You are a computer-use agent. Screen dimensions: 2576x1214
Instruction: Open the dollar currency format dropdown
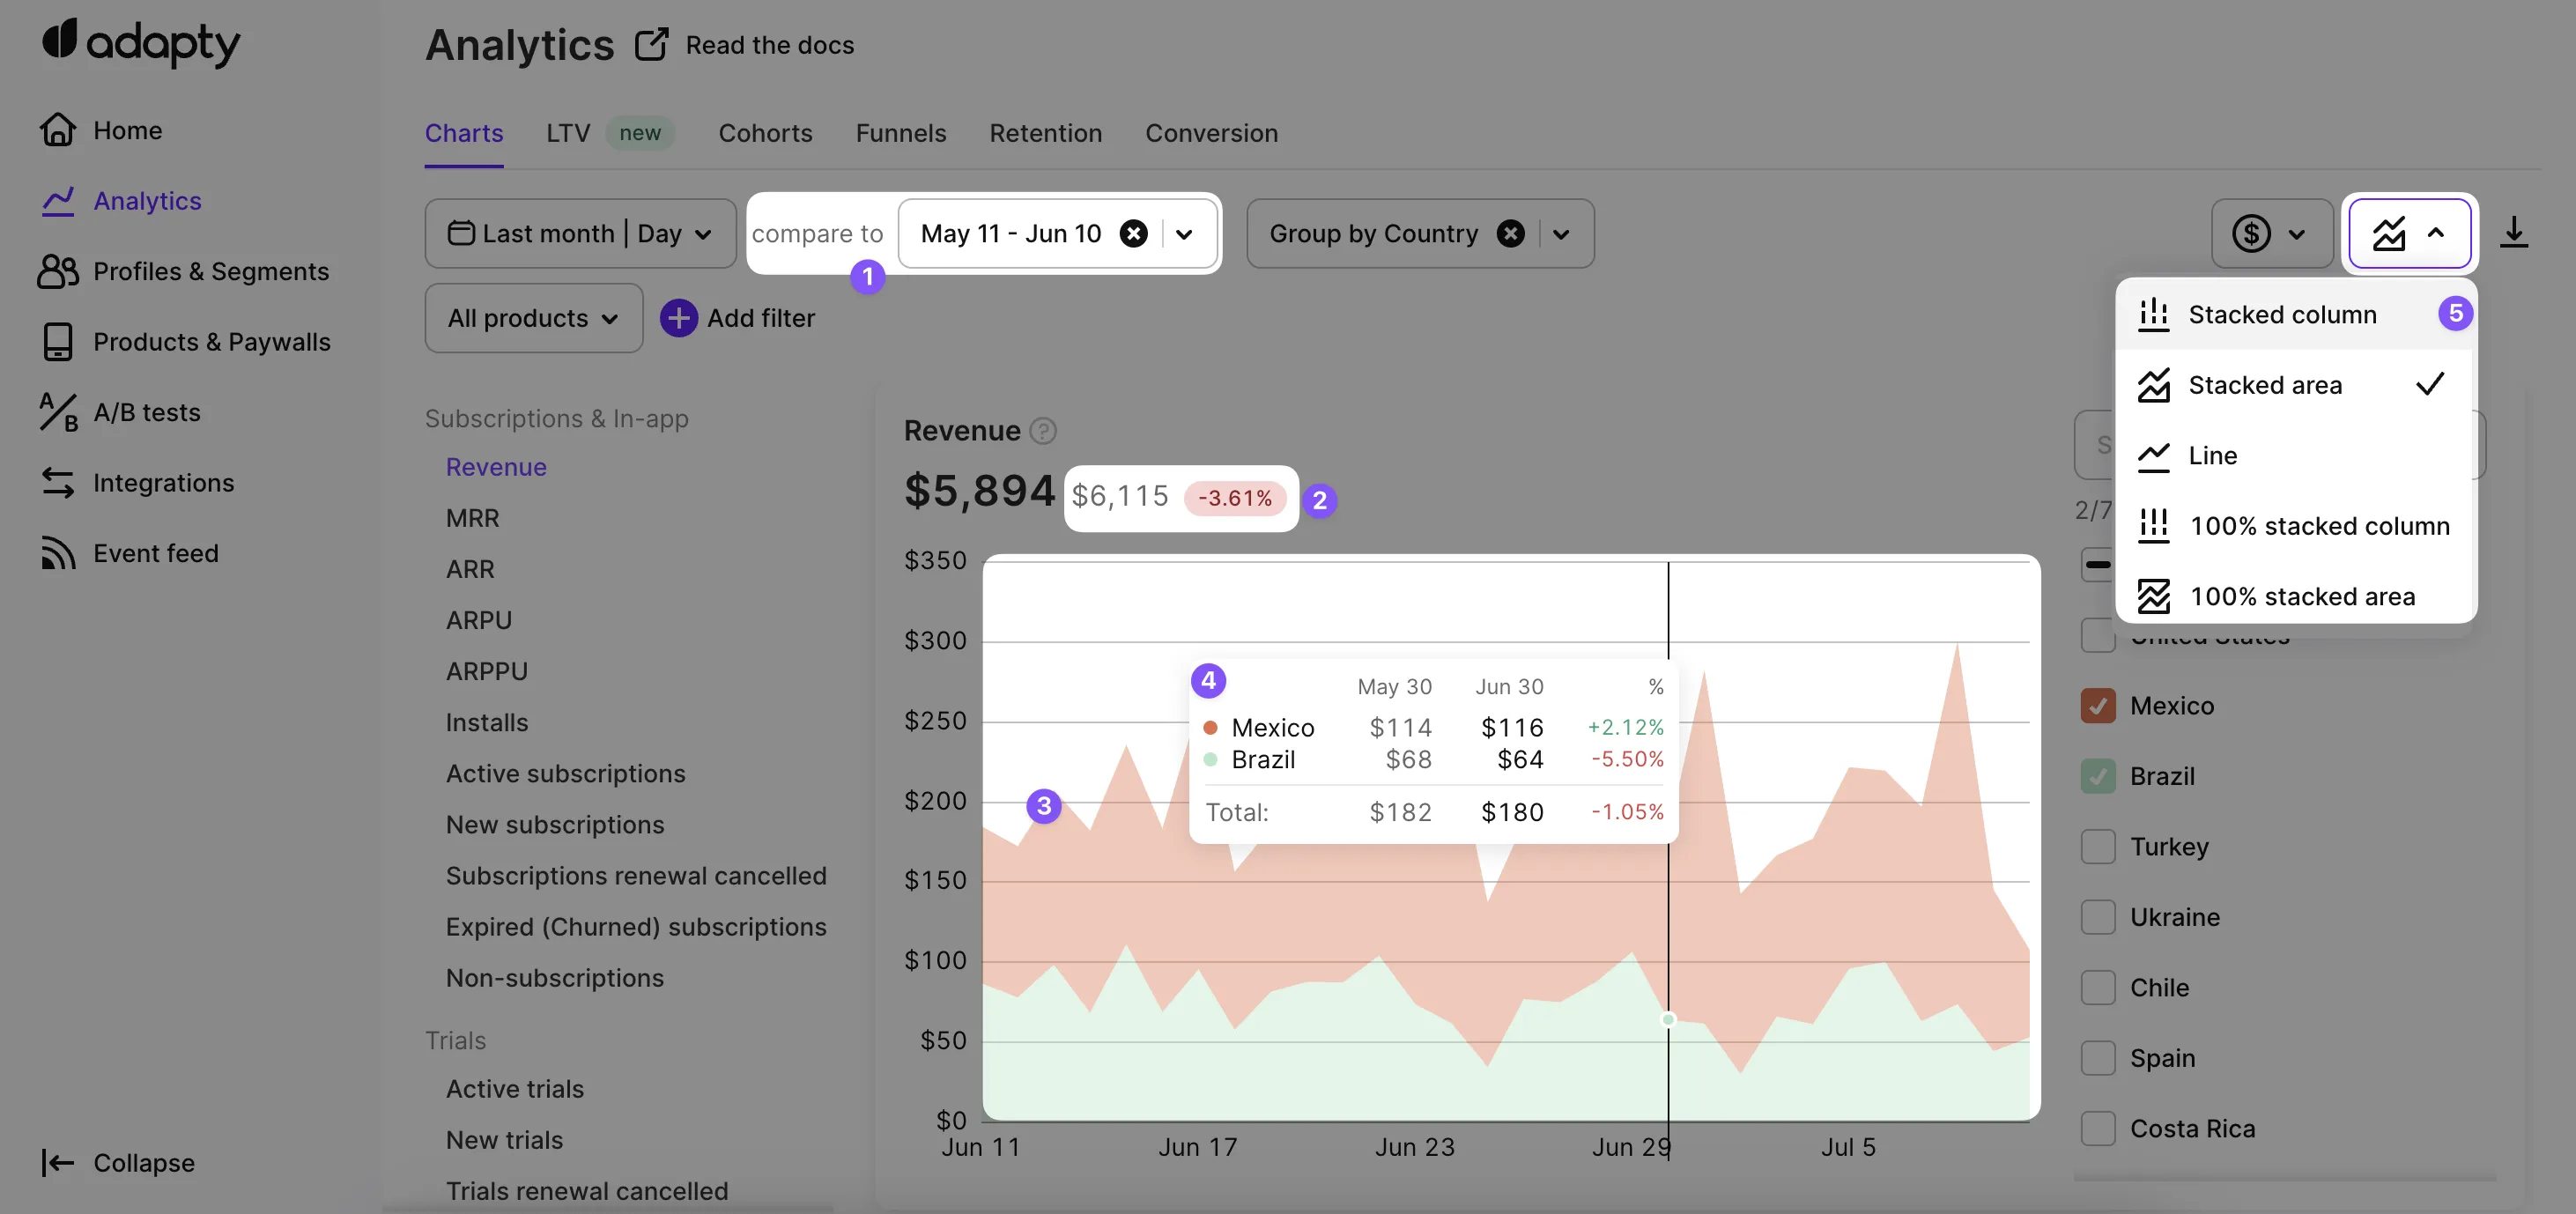[x=2271, y=233]
